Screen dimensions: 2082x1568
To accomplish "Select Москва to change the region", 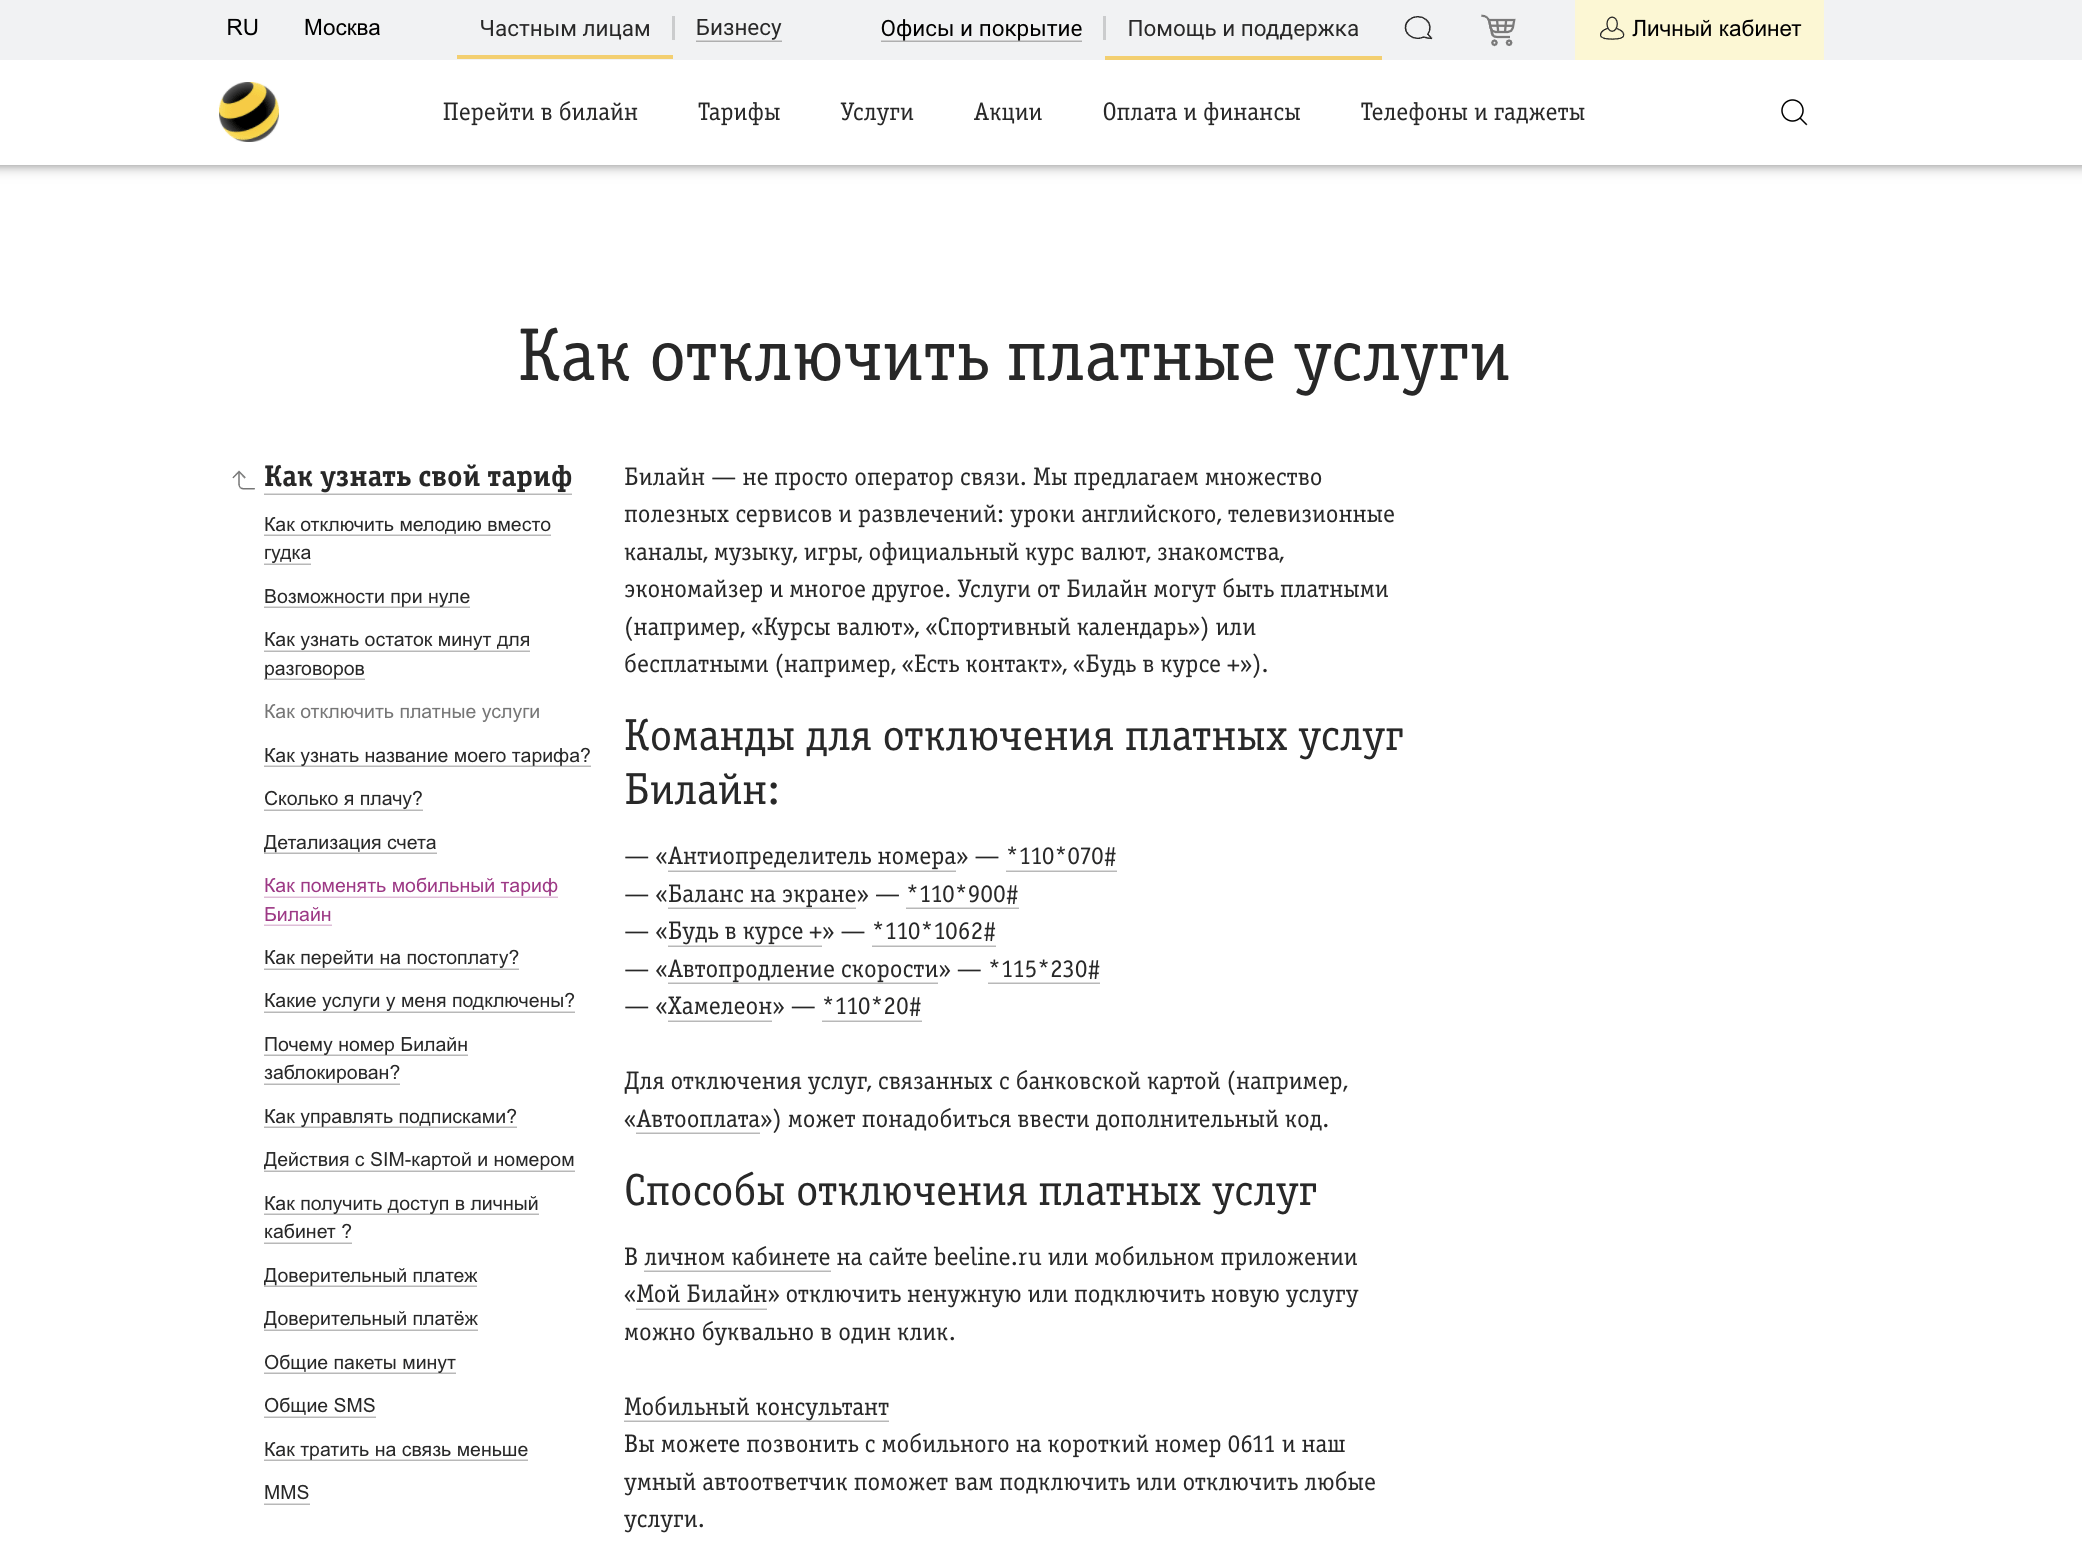I will pos(341,28).
